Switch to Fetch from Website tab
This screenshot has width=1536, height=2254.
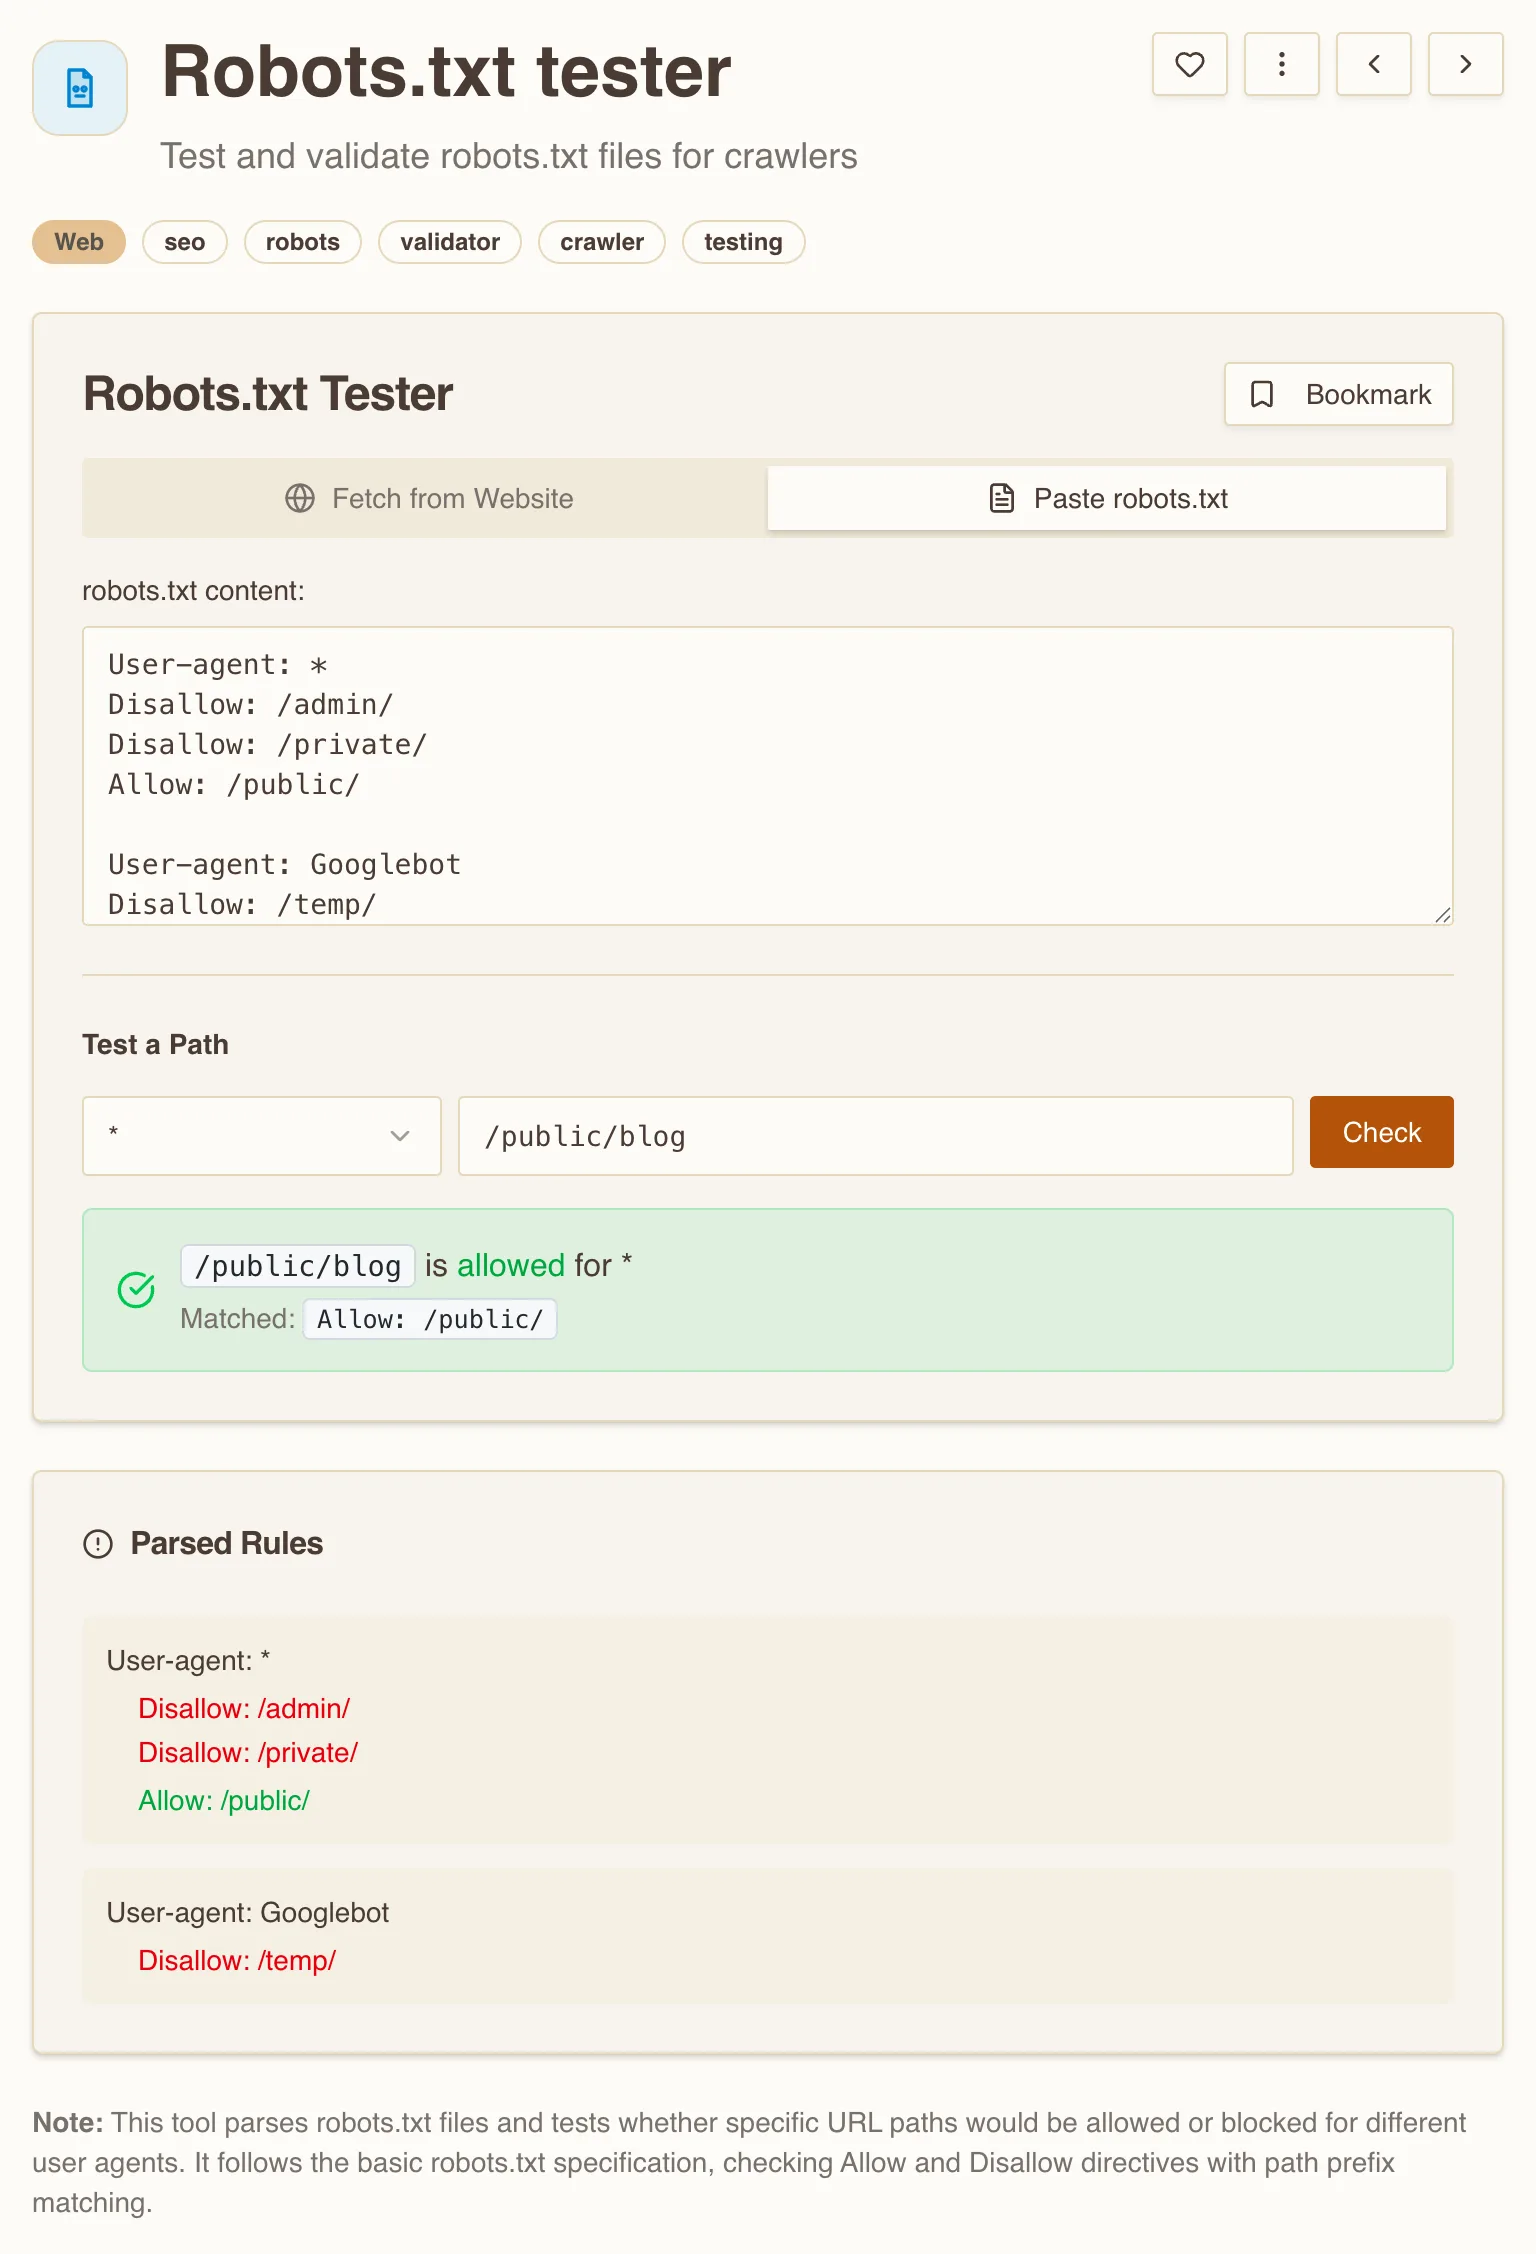tap(428, 498)
